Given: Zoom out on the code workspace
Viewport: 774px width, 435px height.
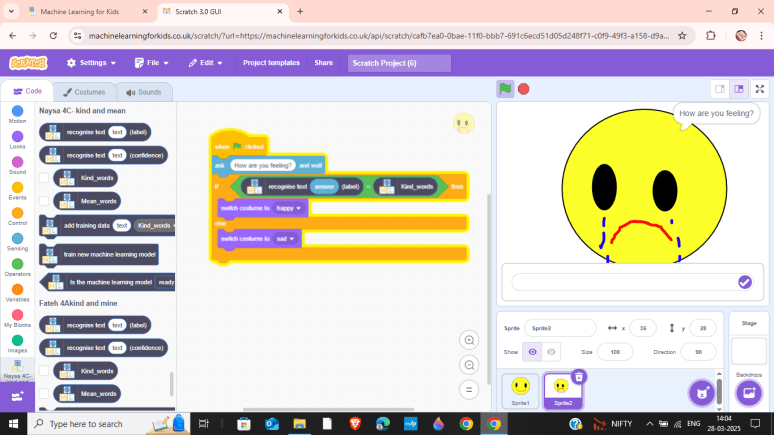Looking at the screenshot, I should [x=468, y=366].
